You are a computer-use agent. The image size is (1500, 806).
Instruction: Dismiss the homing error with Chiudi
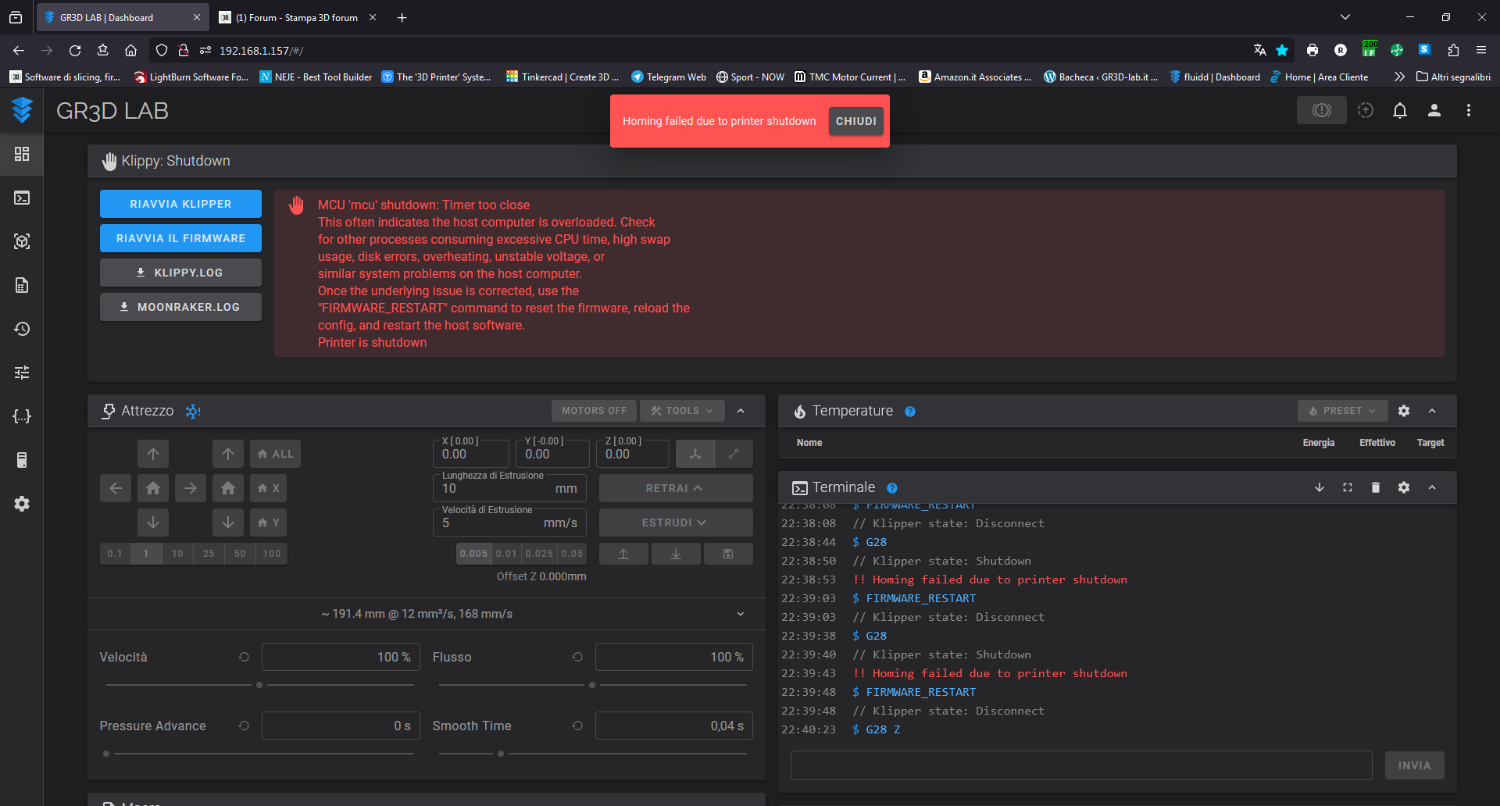pos(856,121)
